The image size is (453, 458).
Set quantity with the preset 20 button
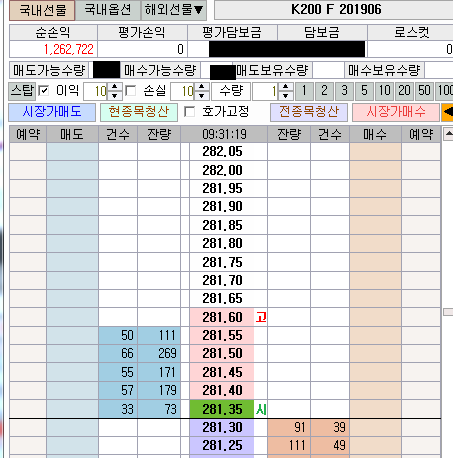pos(404,91)
